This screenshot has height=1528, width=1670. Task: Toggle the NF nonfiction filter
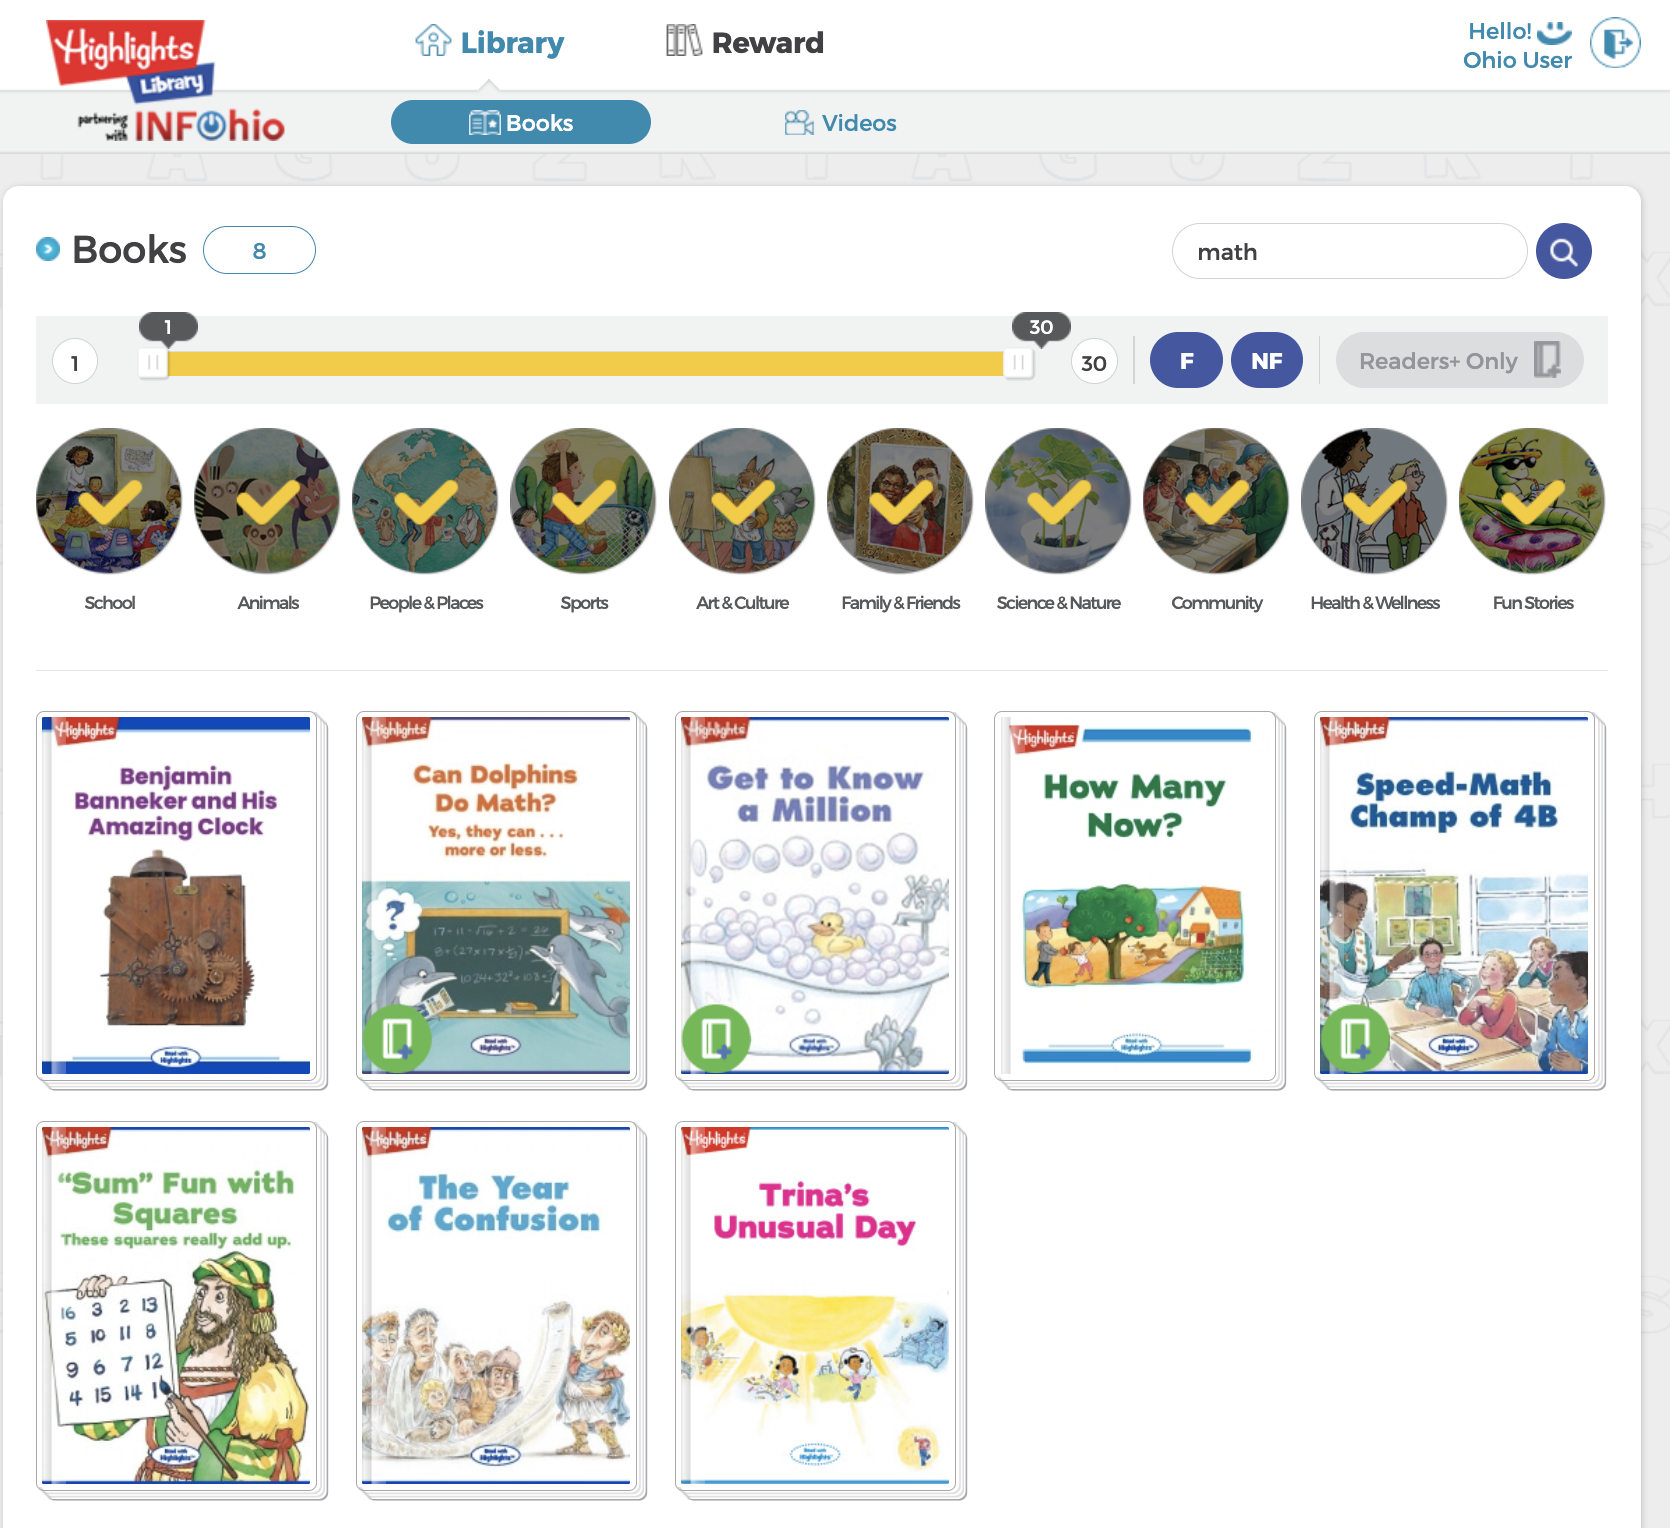[x=1267, y=360]
